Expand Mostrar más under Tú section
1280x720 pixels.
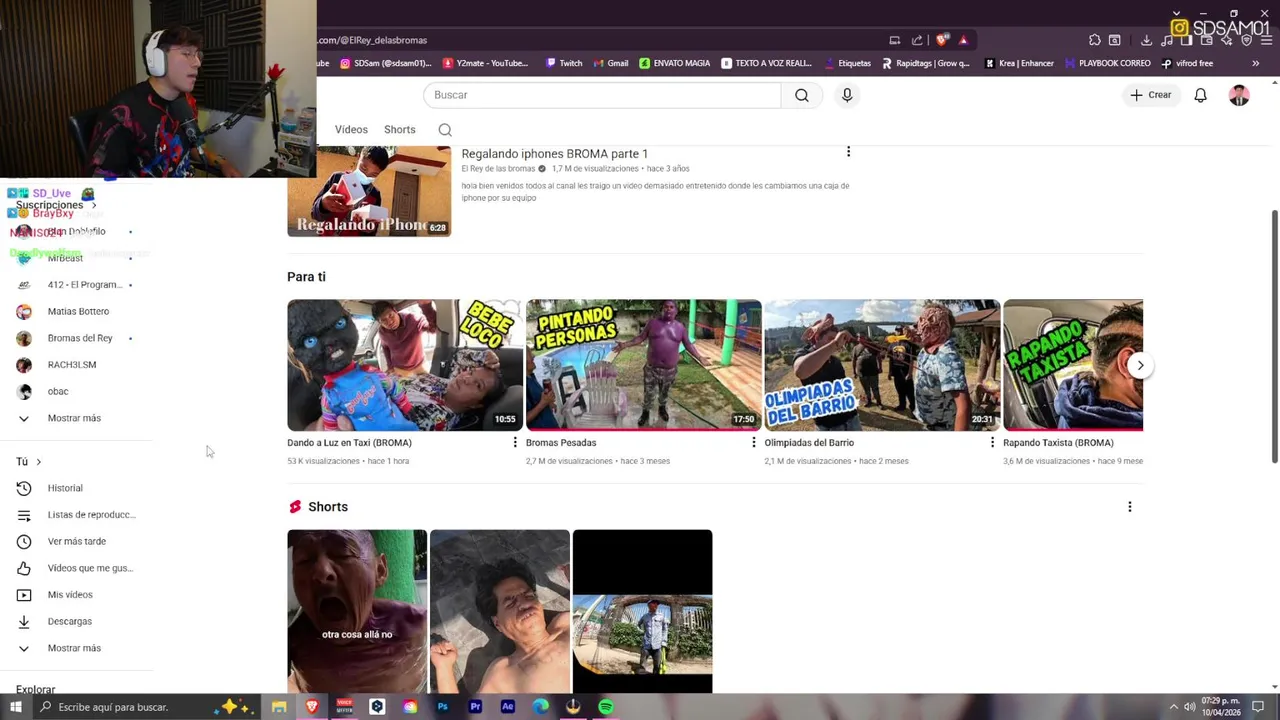pyautogui.click(x=76, y=648)
